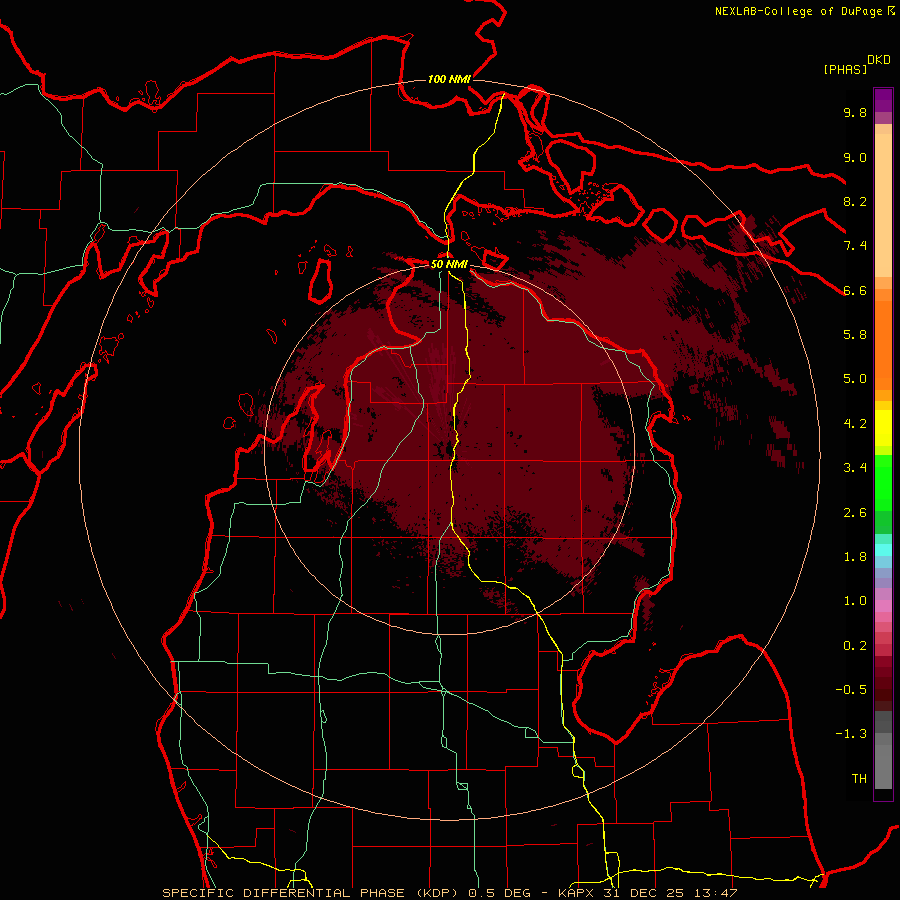The height and width of the screenshot is (900, 900).
Task: Click the date '31 DEC 25' in caption
Action: [641, 893]
